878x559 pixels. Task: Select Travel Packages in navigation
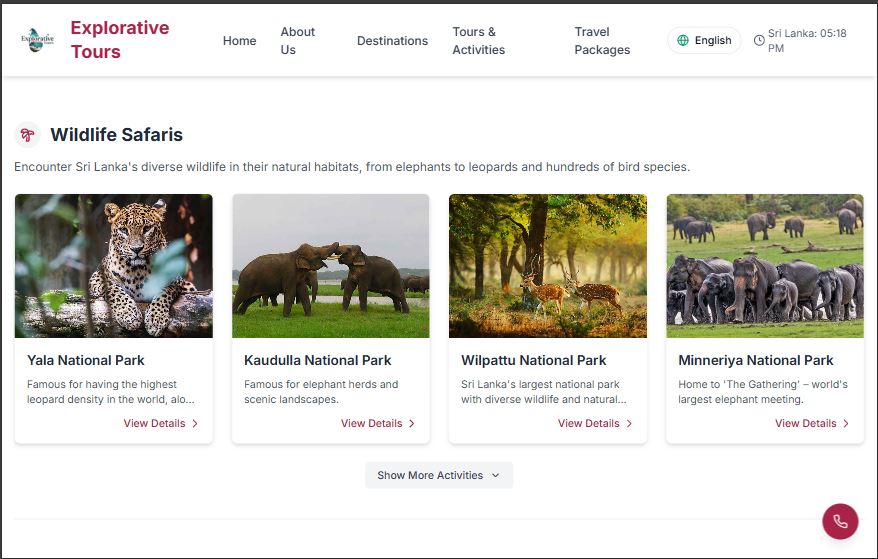[602, 41]
